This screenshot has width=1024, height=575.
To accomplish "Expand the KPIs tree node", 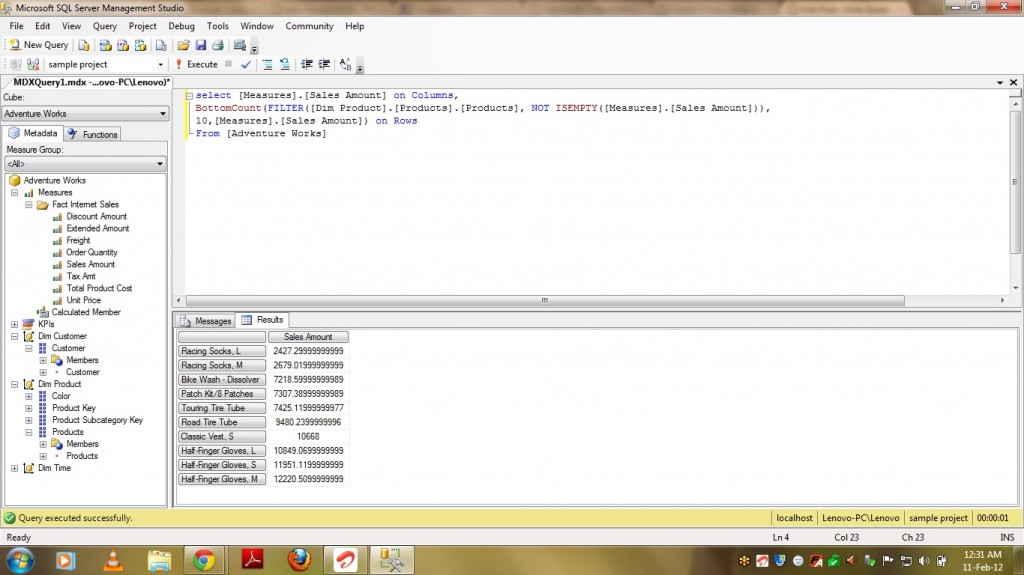I will [x=15, y=324].
